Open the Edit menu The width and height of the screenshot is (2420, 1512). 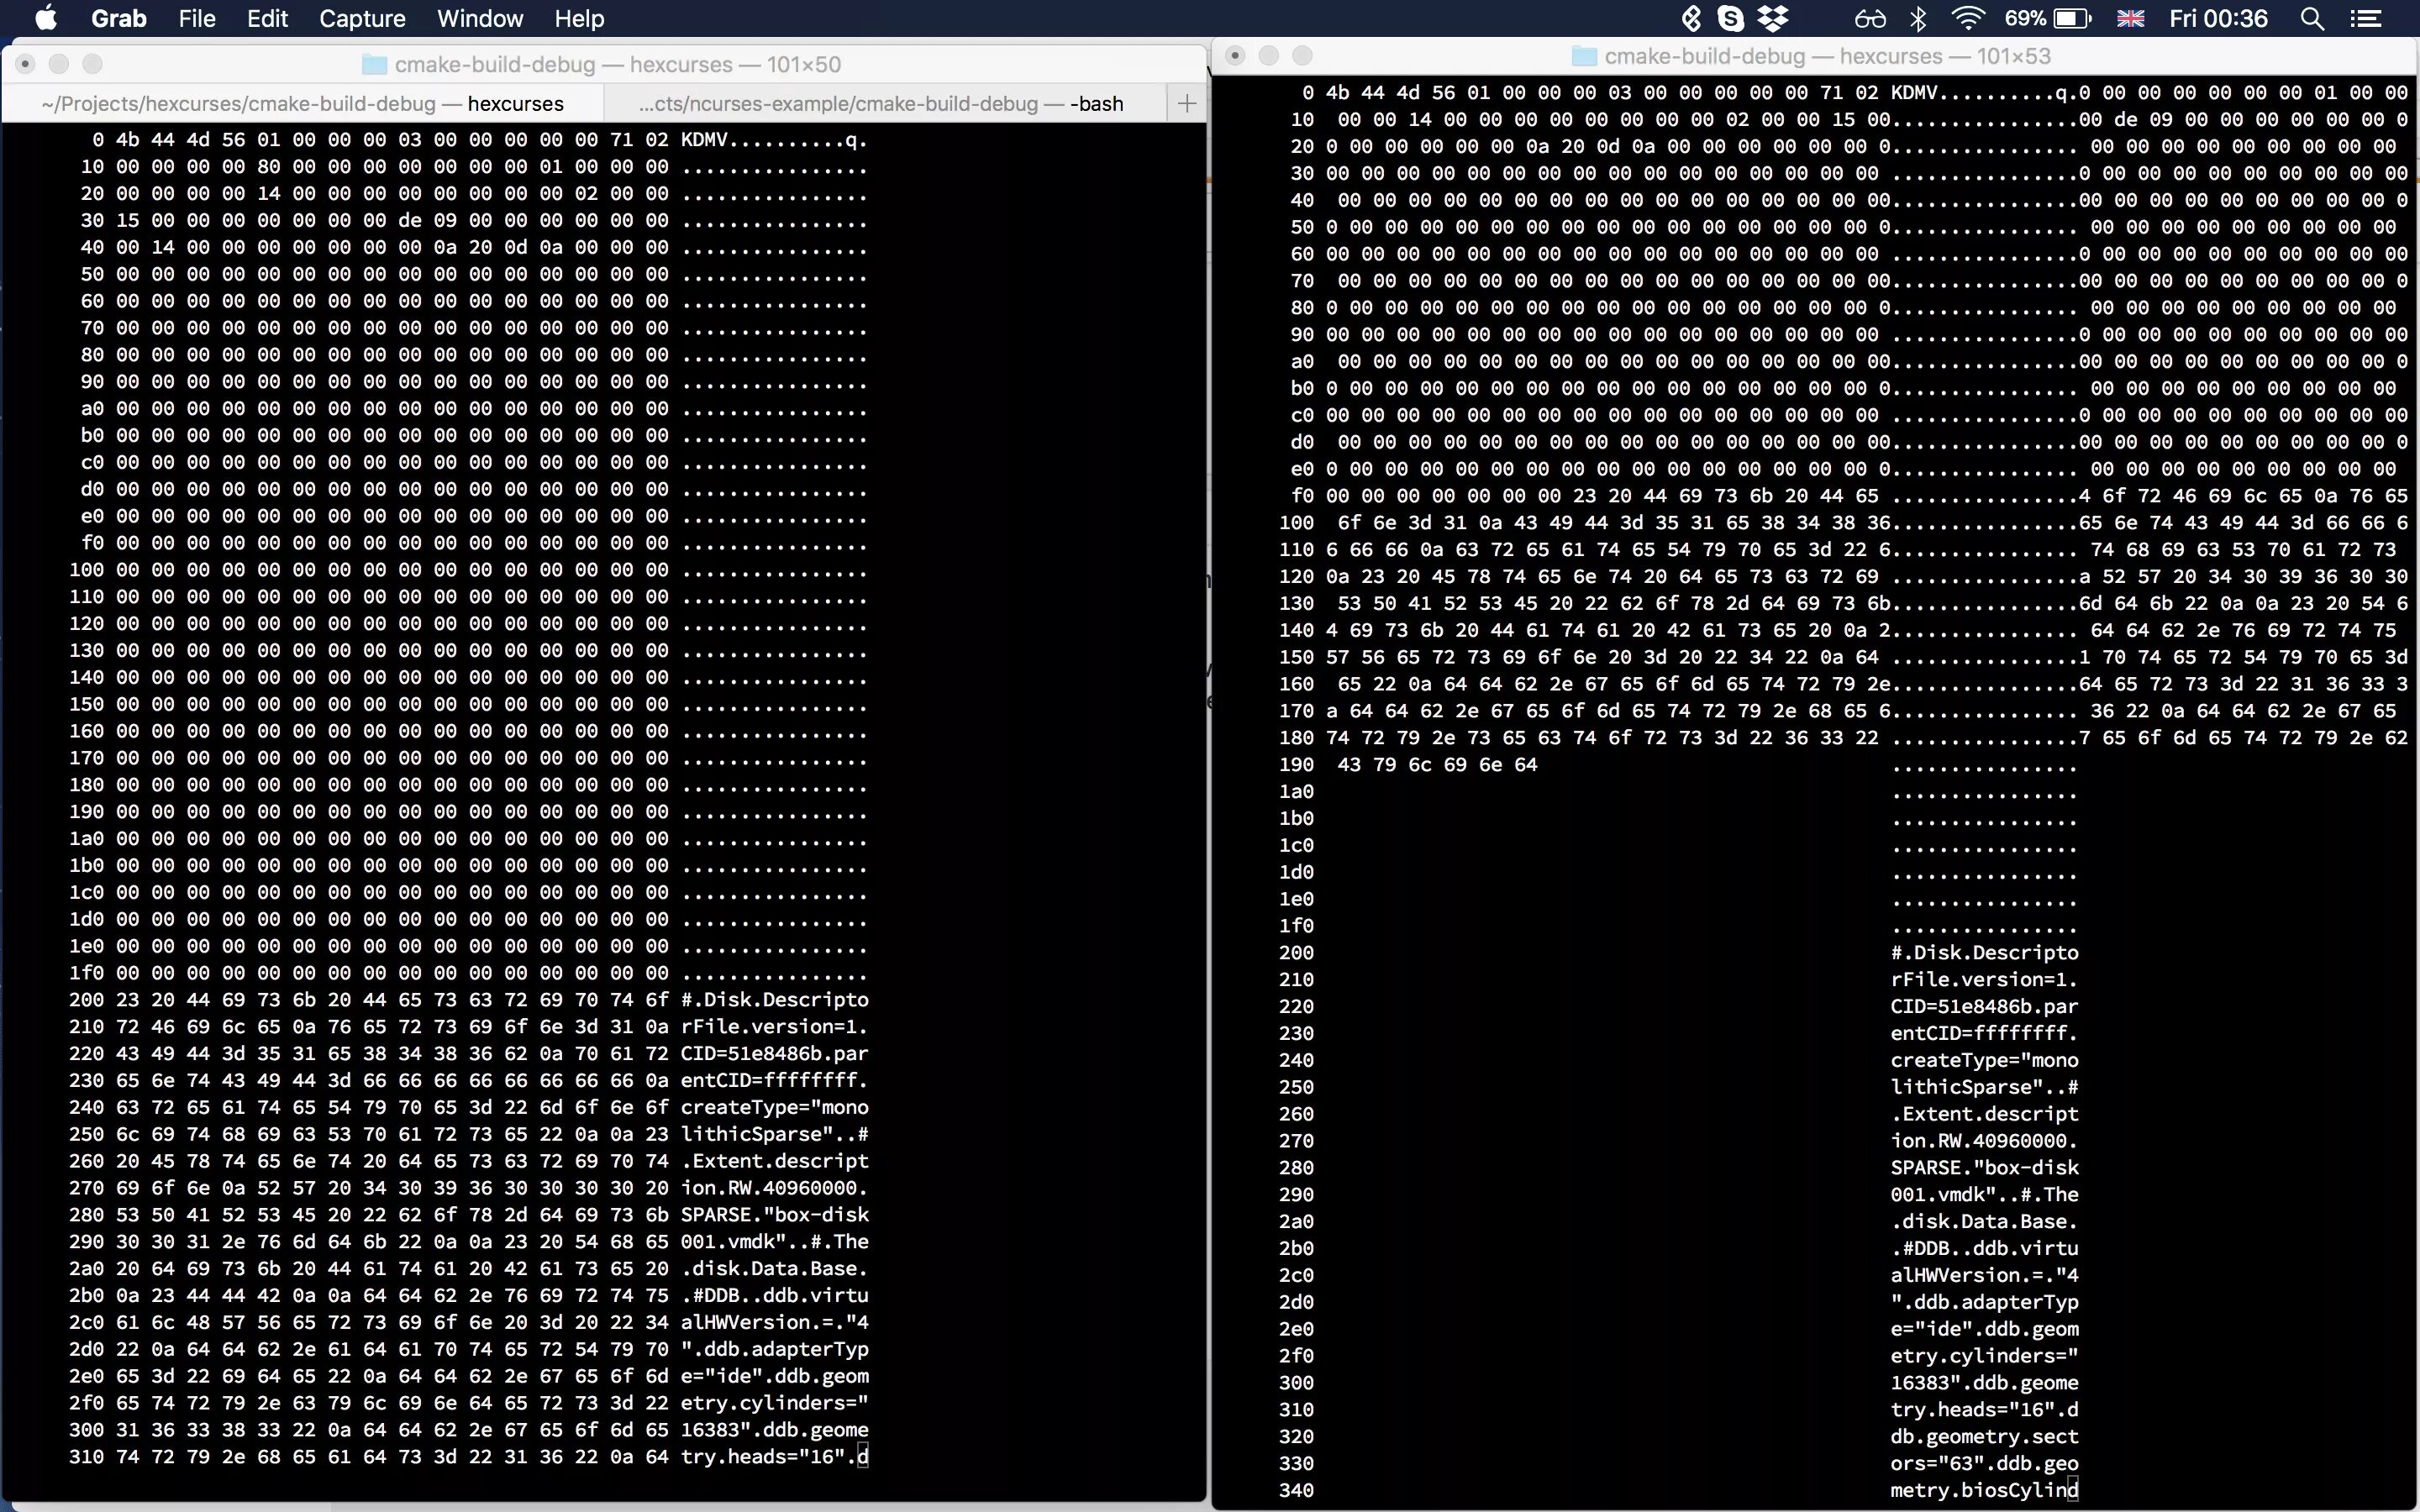(x=267, y=18)
